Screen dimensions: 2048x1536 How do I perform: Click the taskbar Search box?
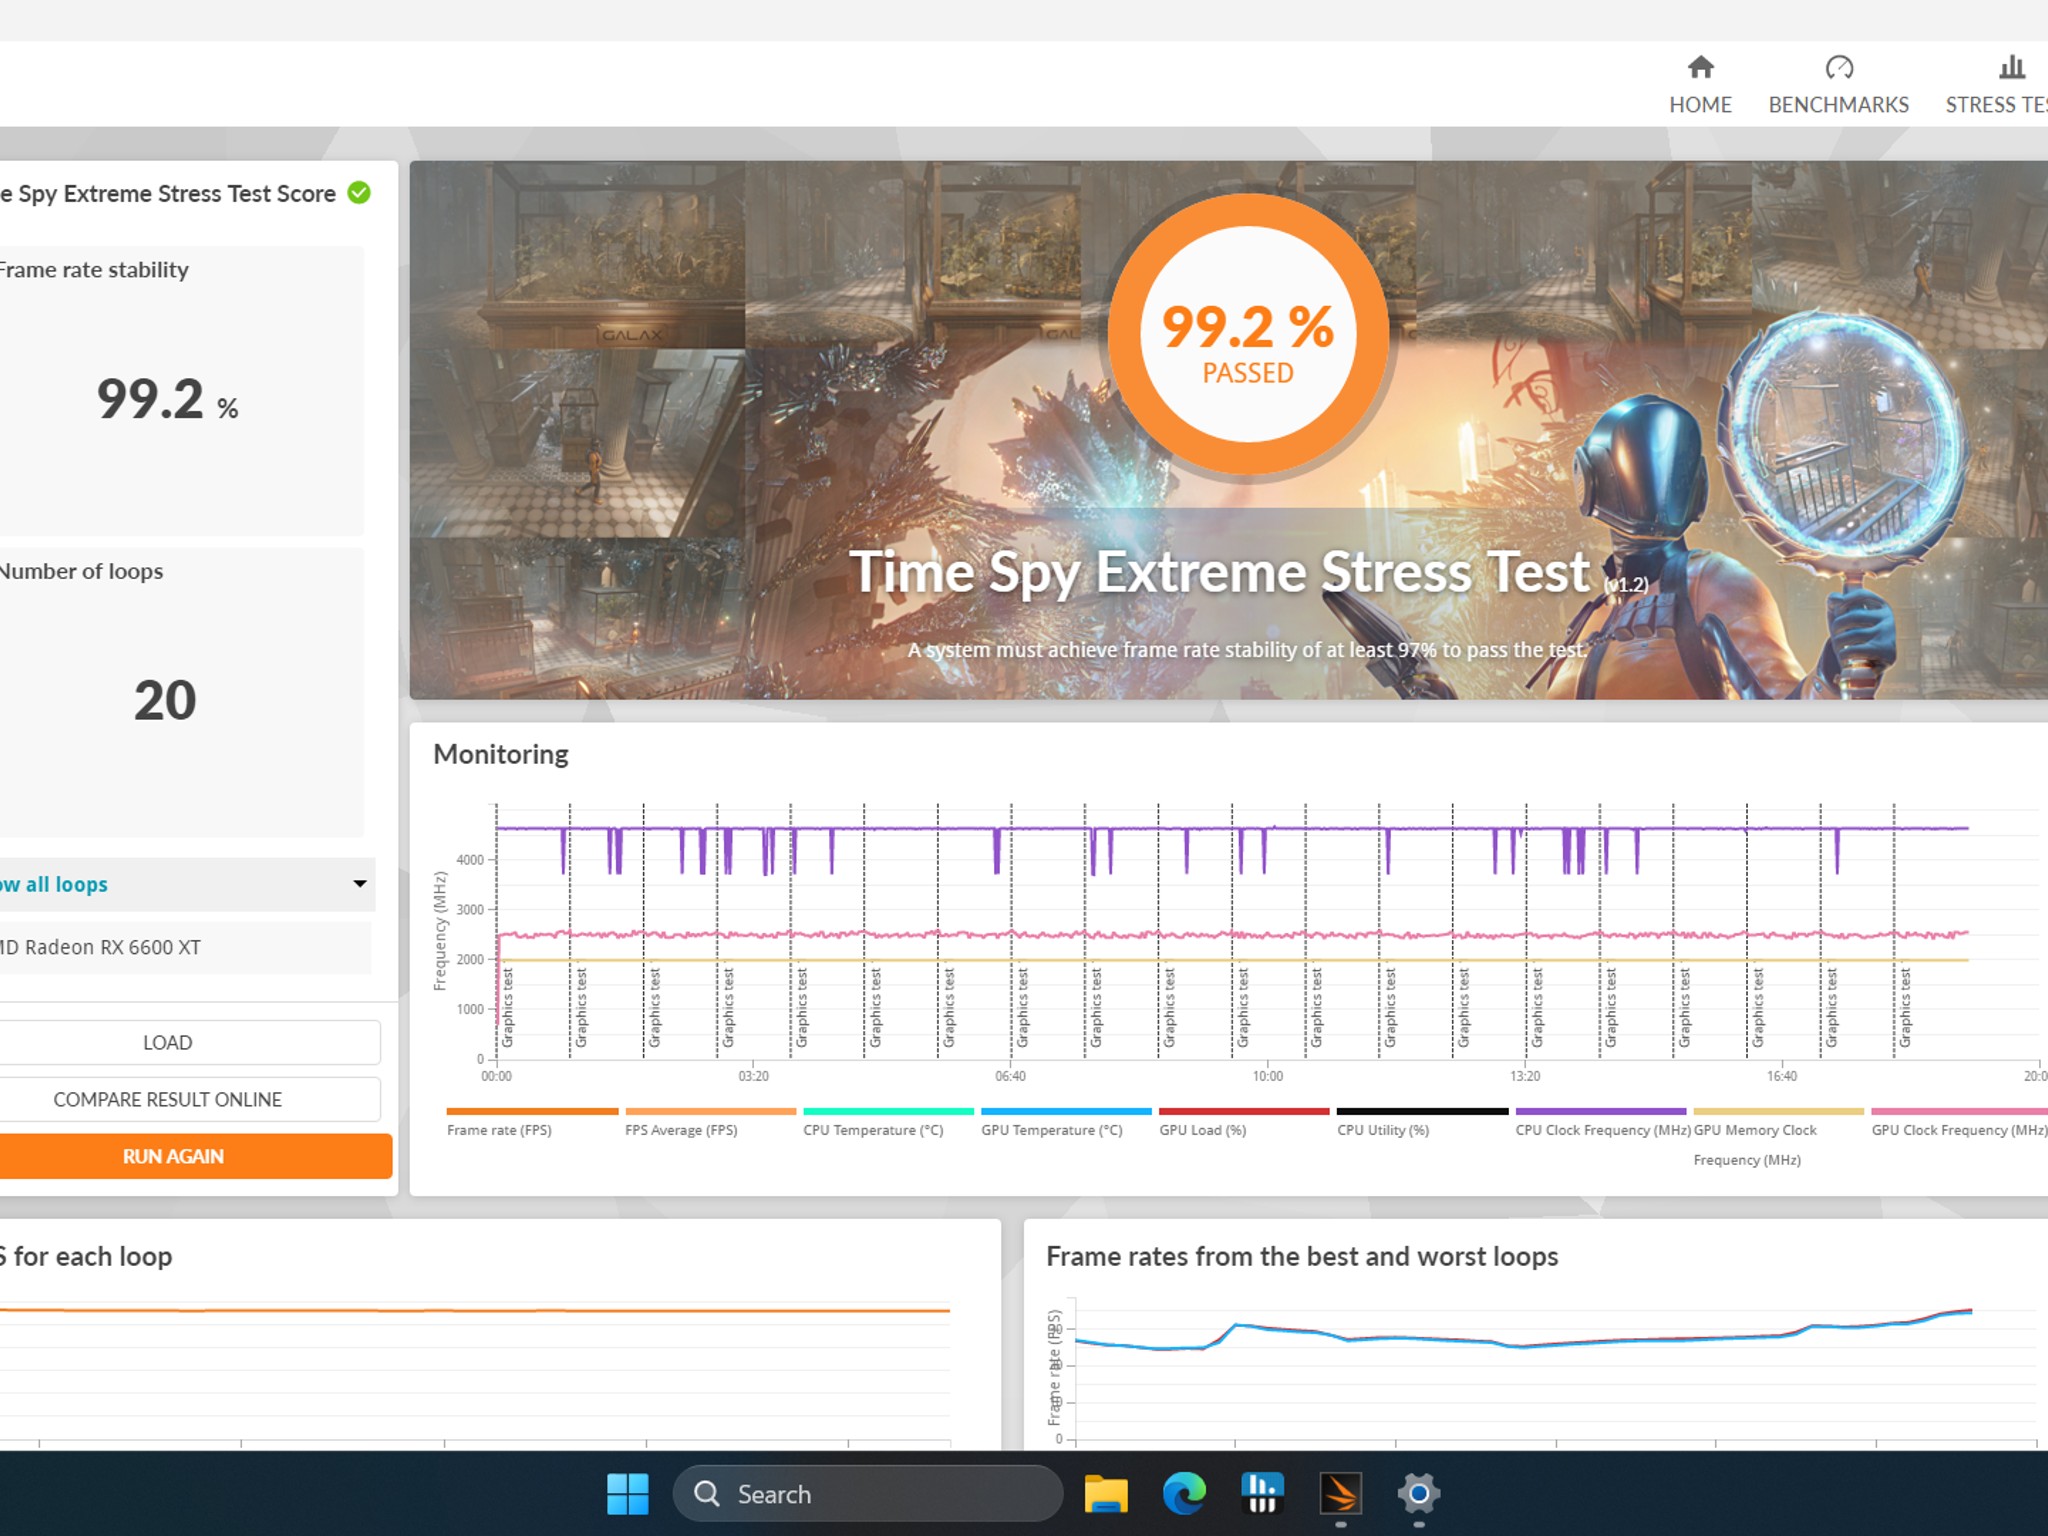(x=868, y=1494)
